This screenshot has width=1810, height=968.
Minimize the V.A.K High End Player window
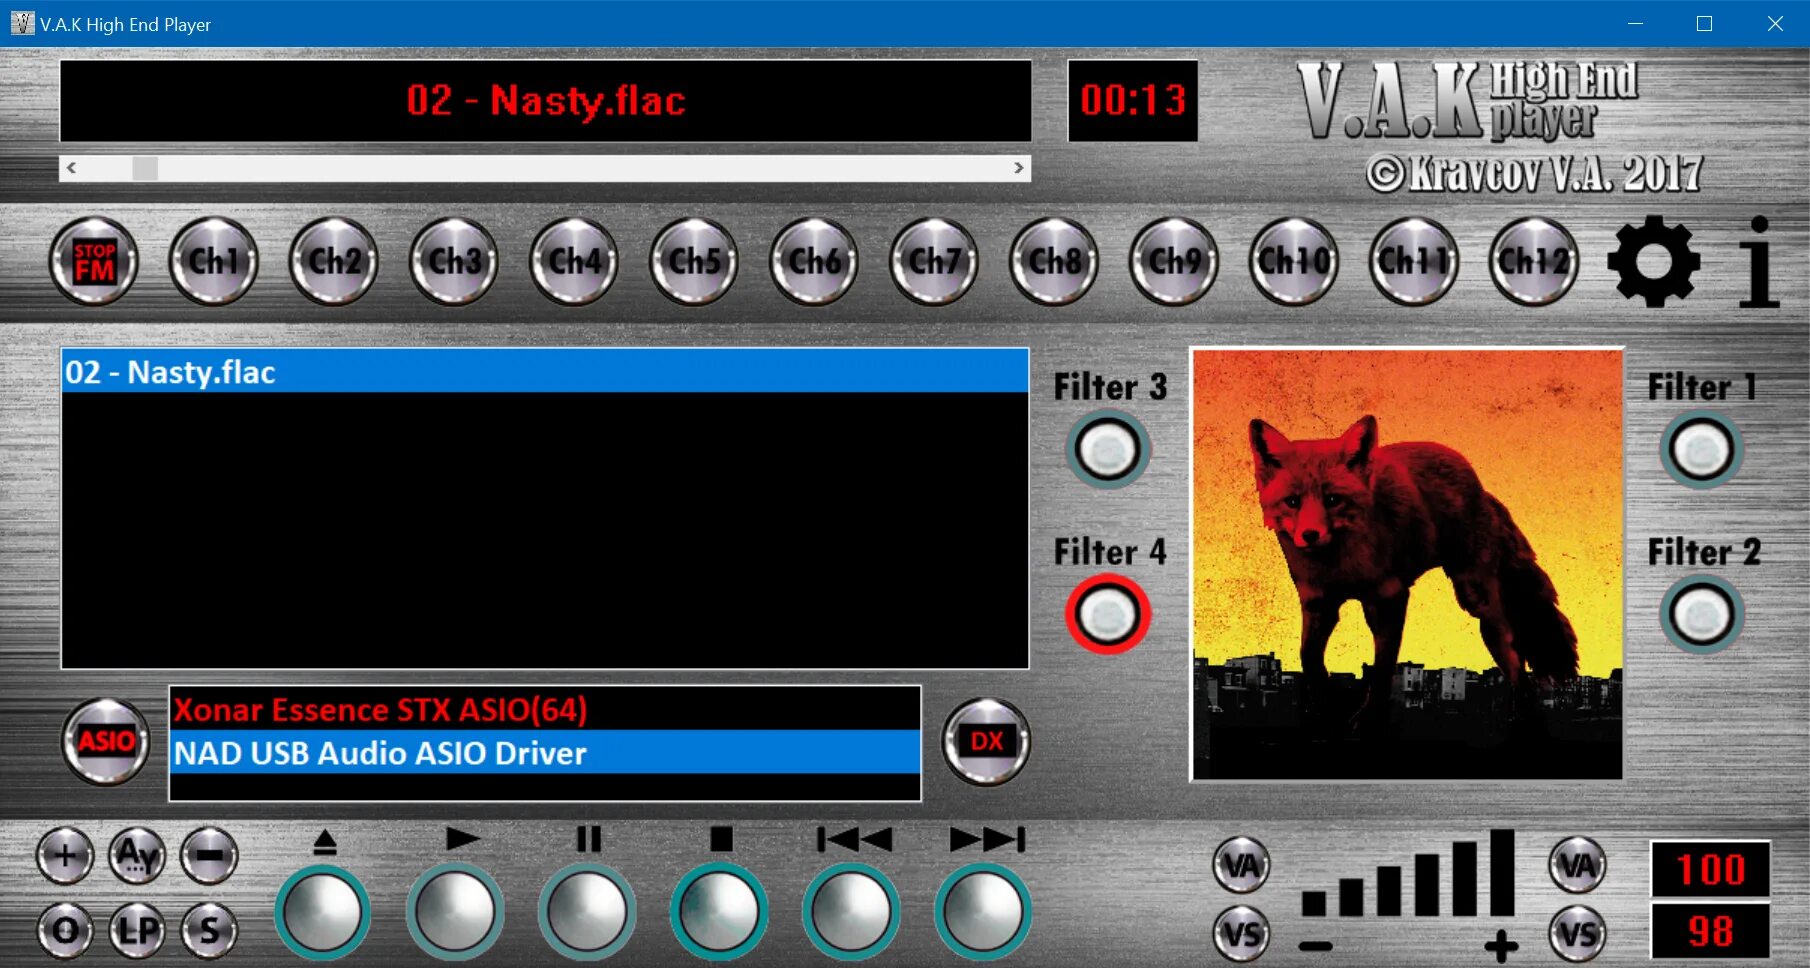click(1636, 23)
